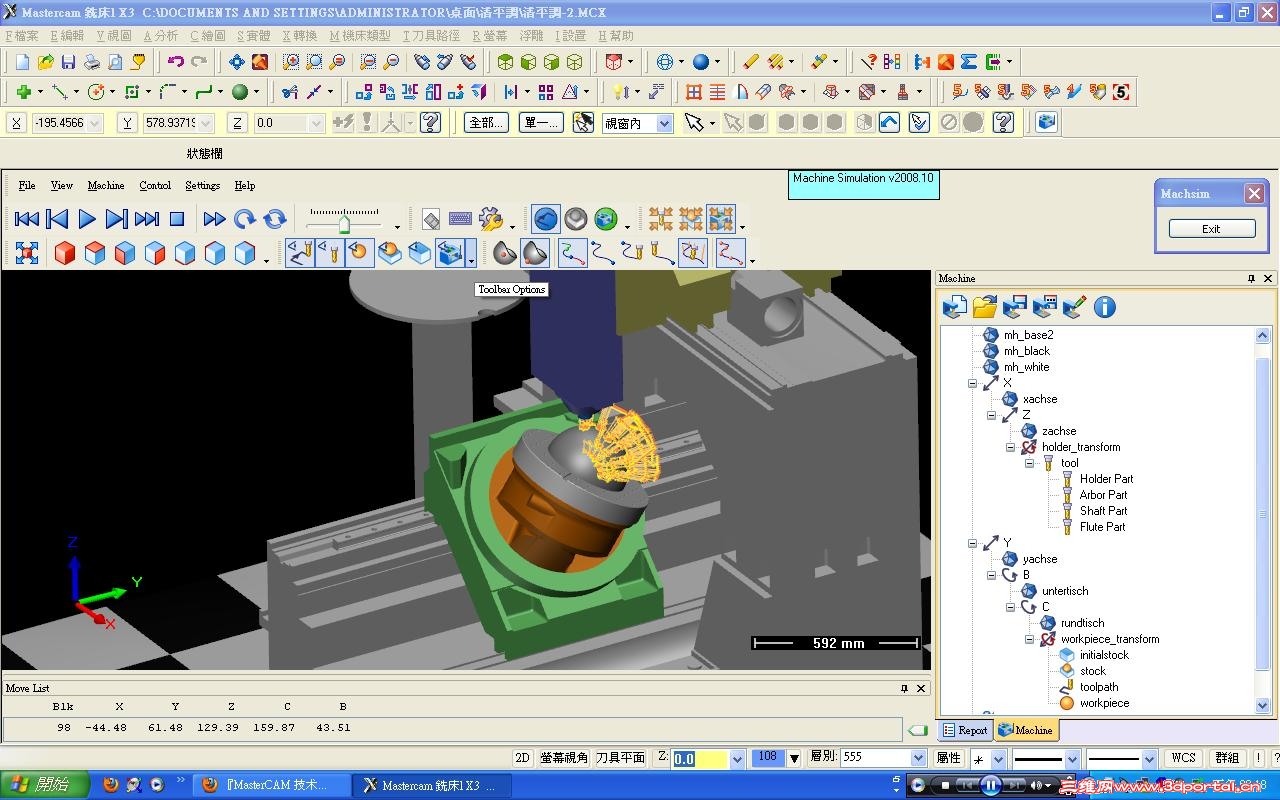Click the keyboard icon in simulation toolbar
Viewport: 1280px width, 800px height.
[460, 219]
